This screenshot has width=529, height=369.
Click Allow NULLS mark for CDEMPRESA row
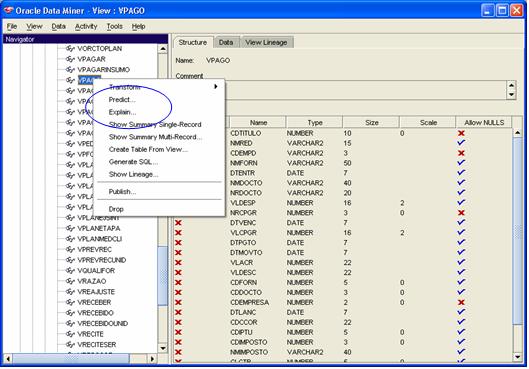click(x=461, y=302)
